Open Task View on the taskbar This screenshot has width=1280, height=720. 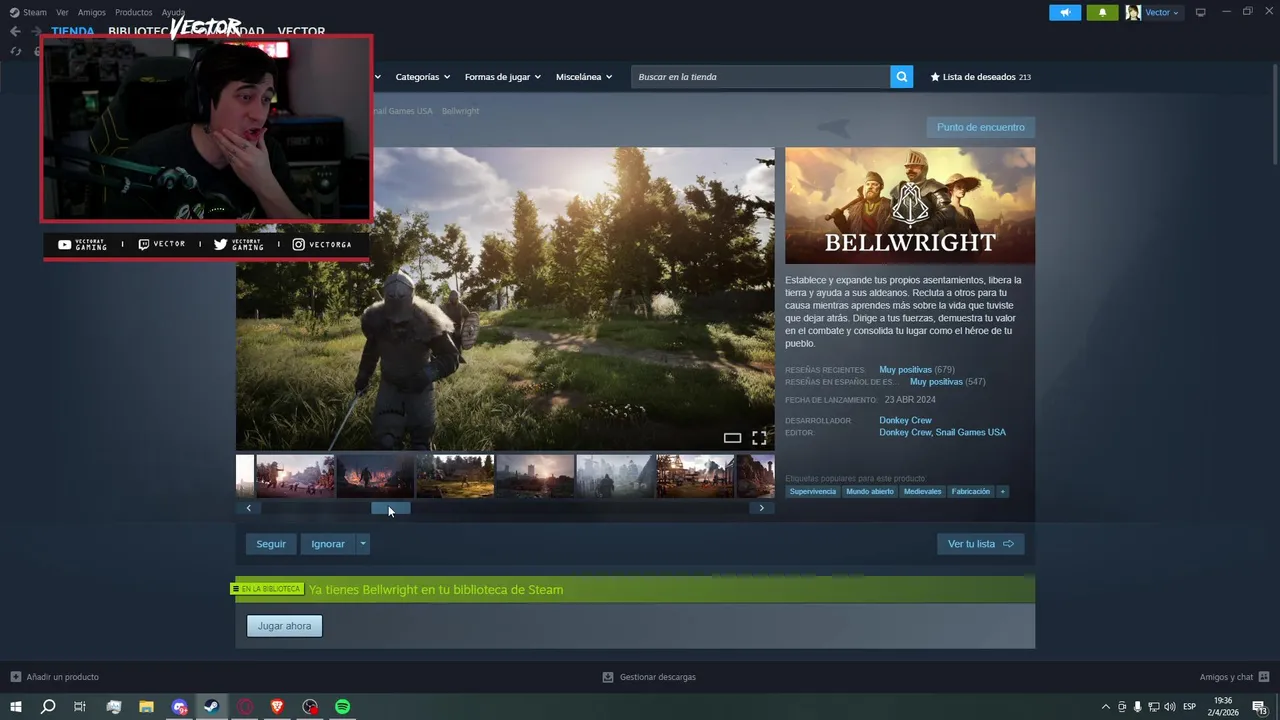pos(80,707)
